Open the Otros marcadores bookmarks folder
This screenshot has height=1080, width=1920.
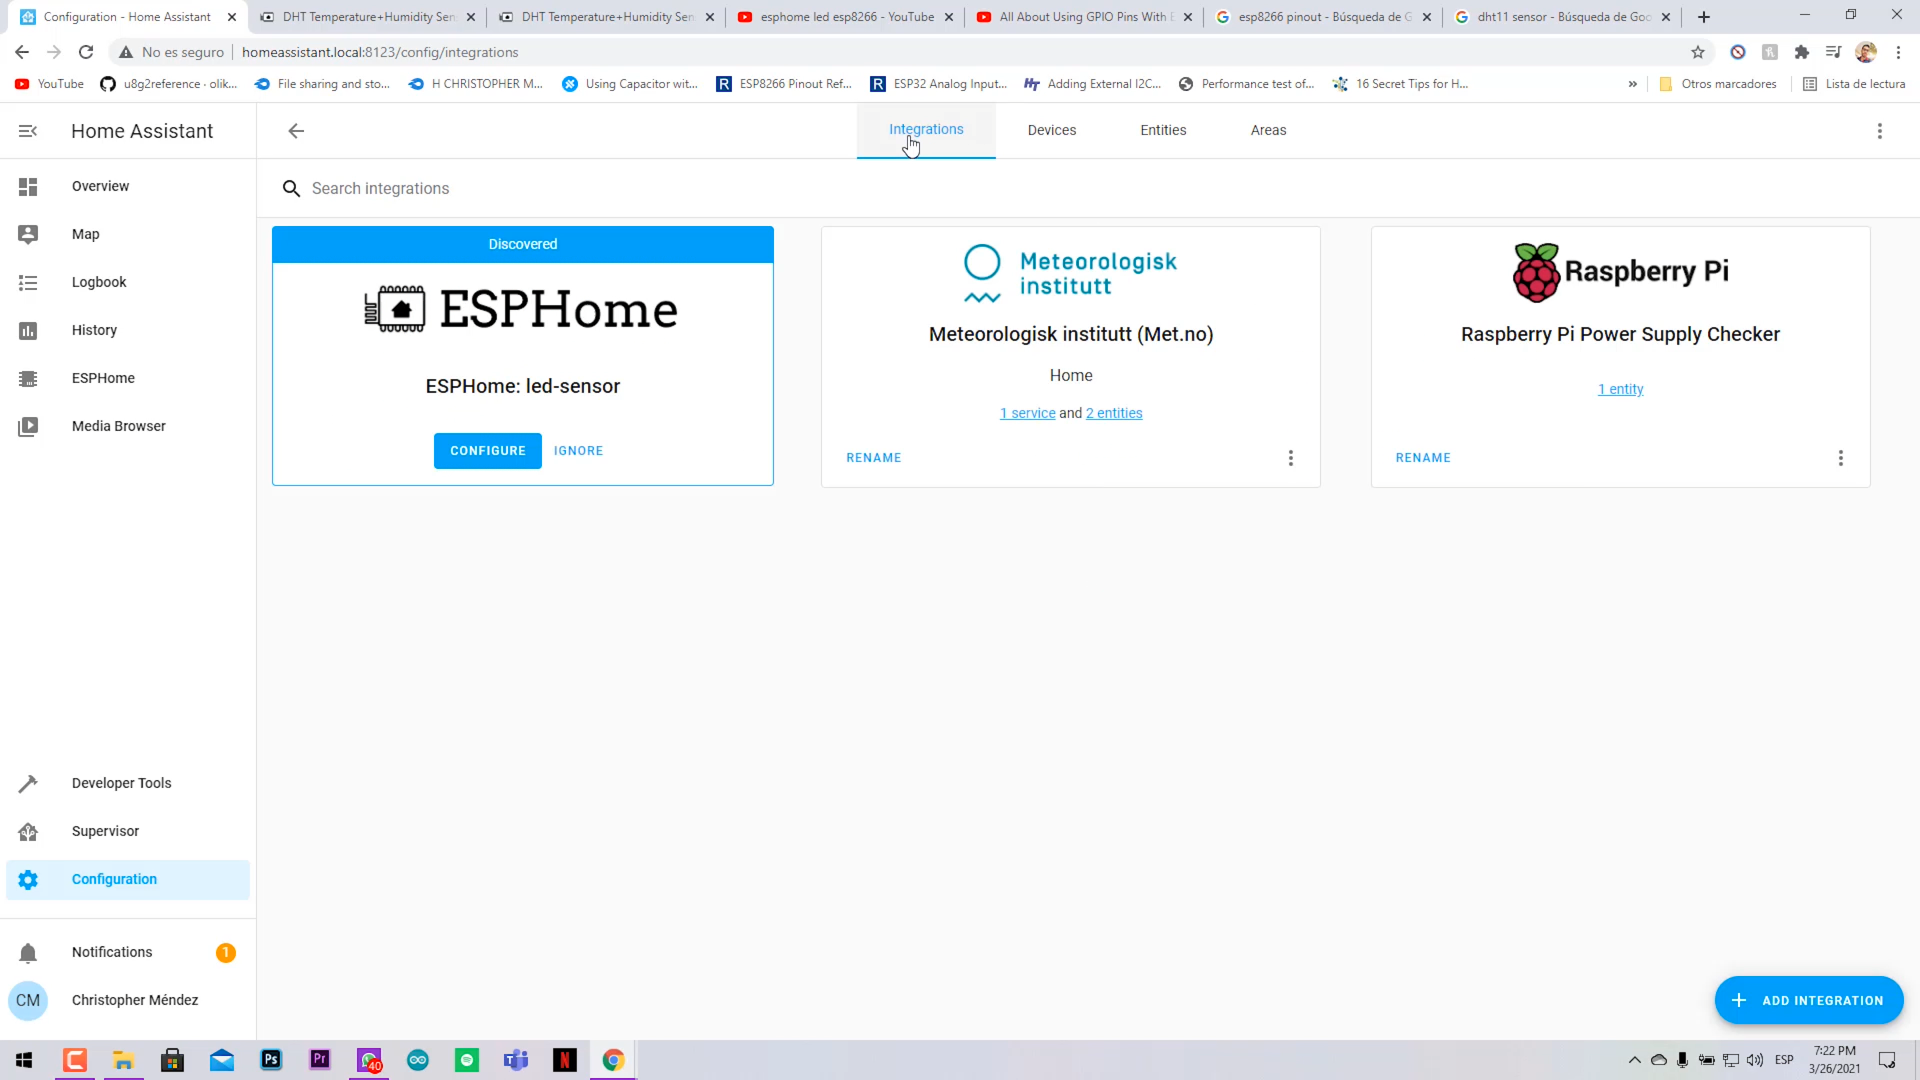1718,84
